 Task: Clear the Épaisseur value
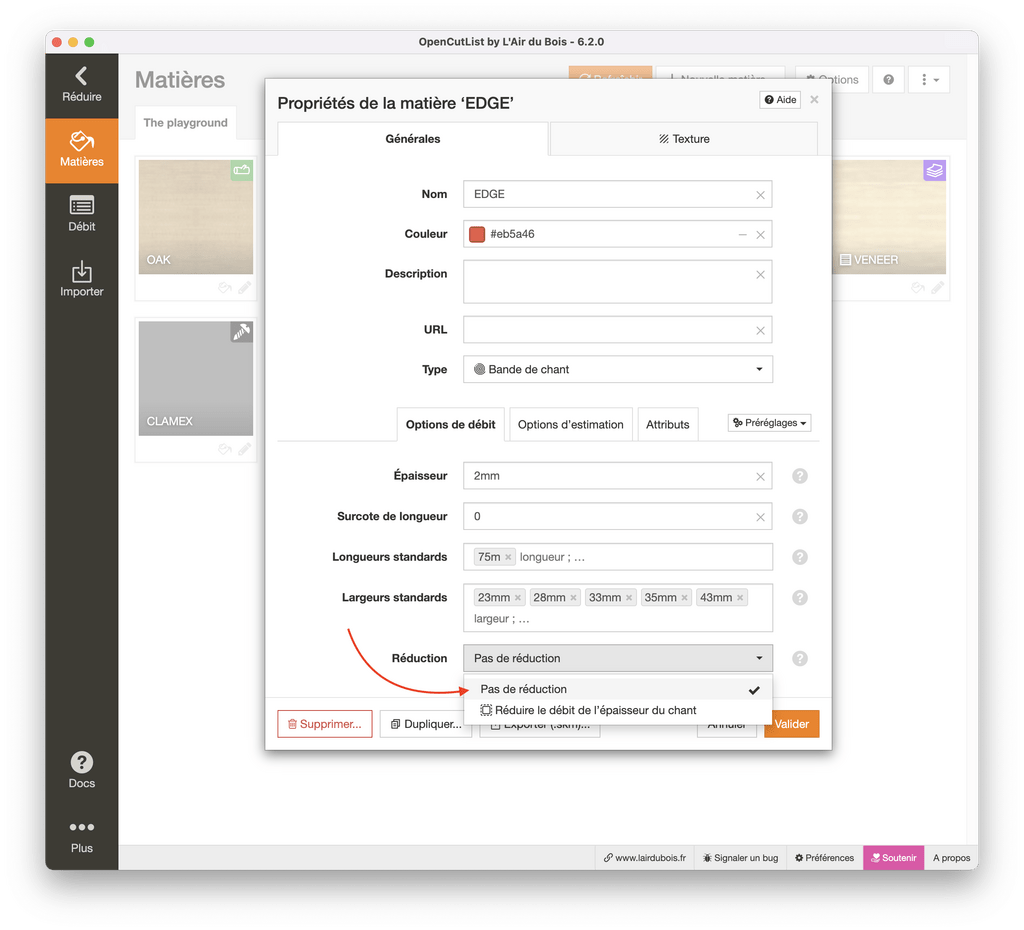pyautogui.click(x=760, y=477)
